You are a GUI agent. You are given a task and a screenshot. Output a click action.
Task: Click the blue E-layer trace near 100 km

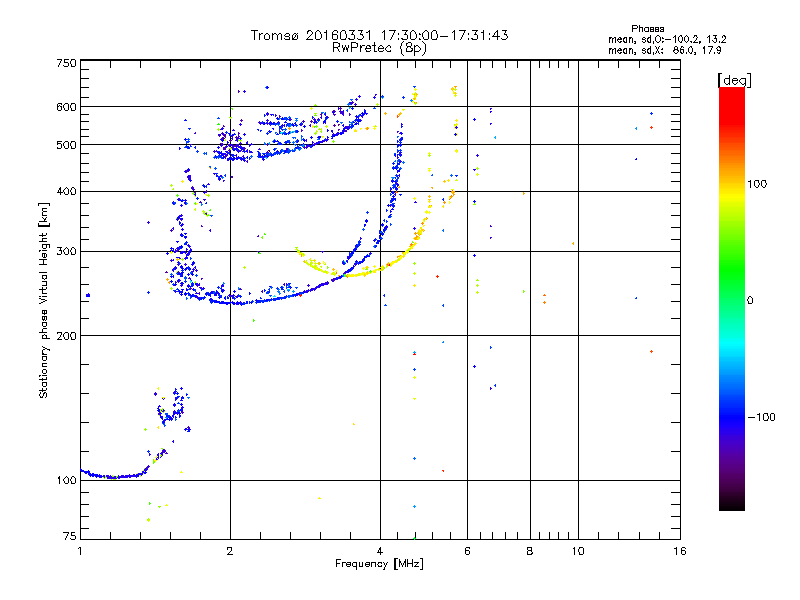pyautogui.click(x=115, y=477)
